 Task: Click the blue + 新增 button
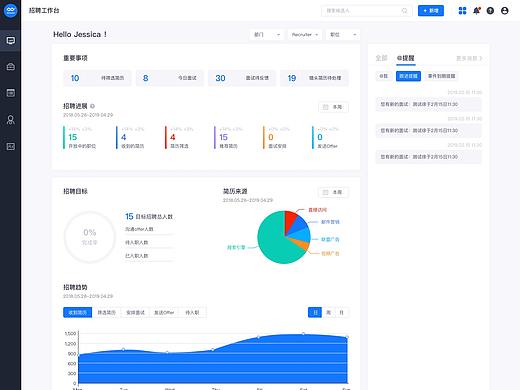(x=431, y=11)
